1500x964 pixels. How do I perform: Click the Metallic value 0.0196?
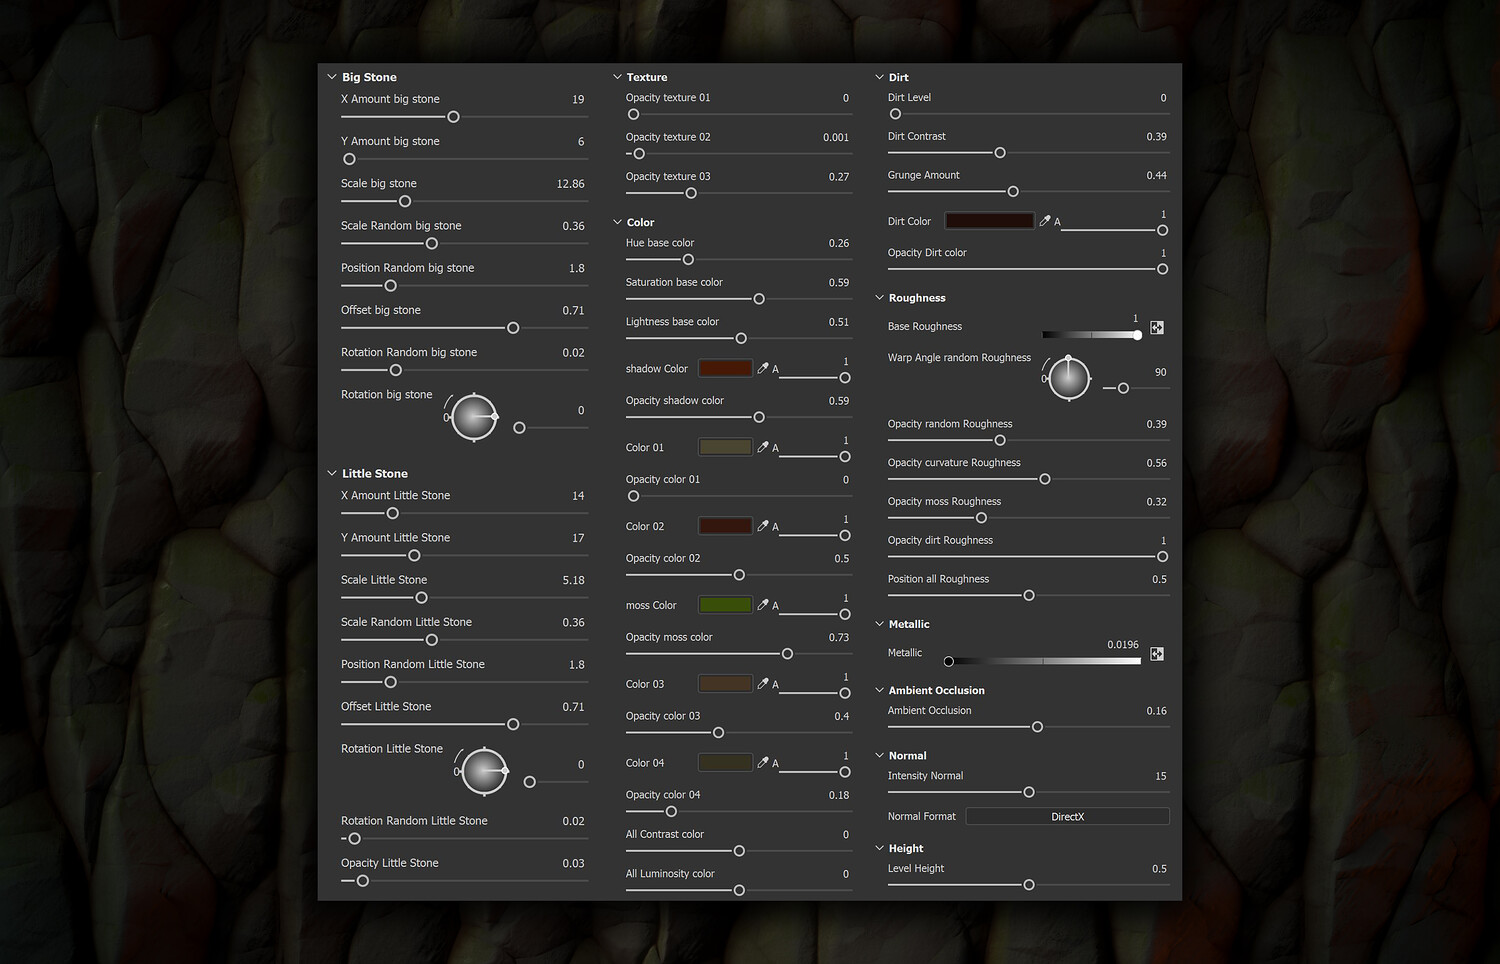tap(1123, 644)
